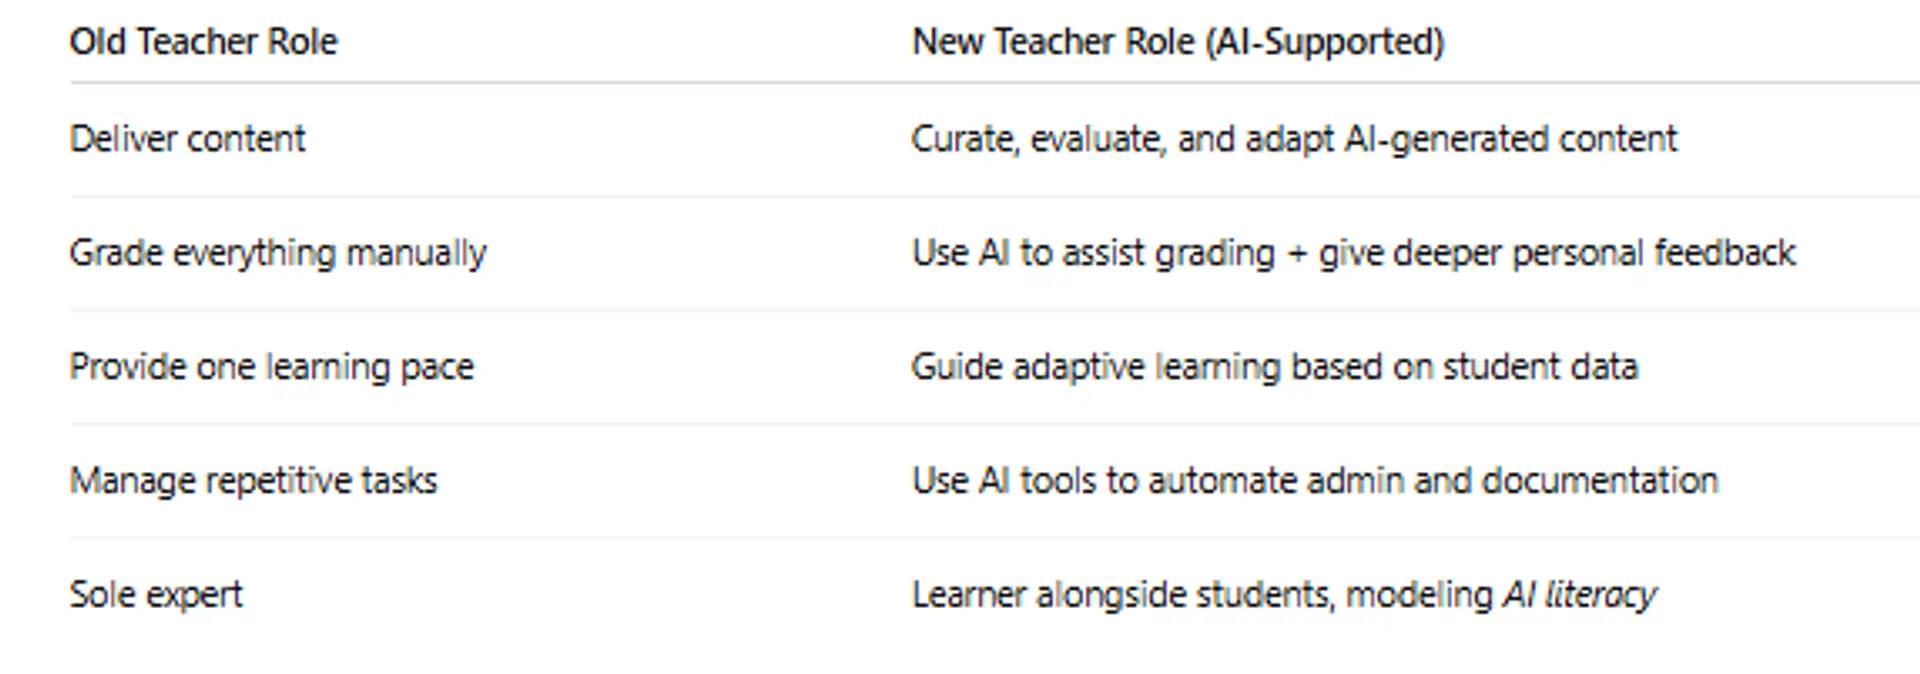Click 'Curate, evaluate, and adapt AI-generated content' cell
1920x674 pixels.
(x=1293, y=139)
